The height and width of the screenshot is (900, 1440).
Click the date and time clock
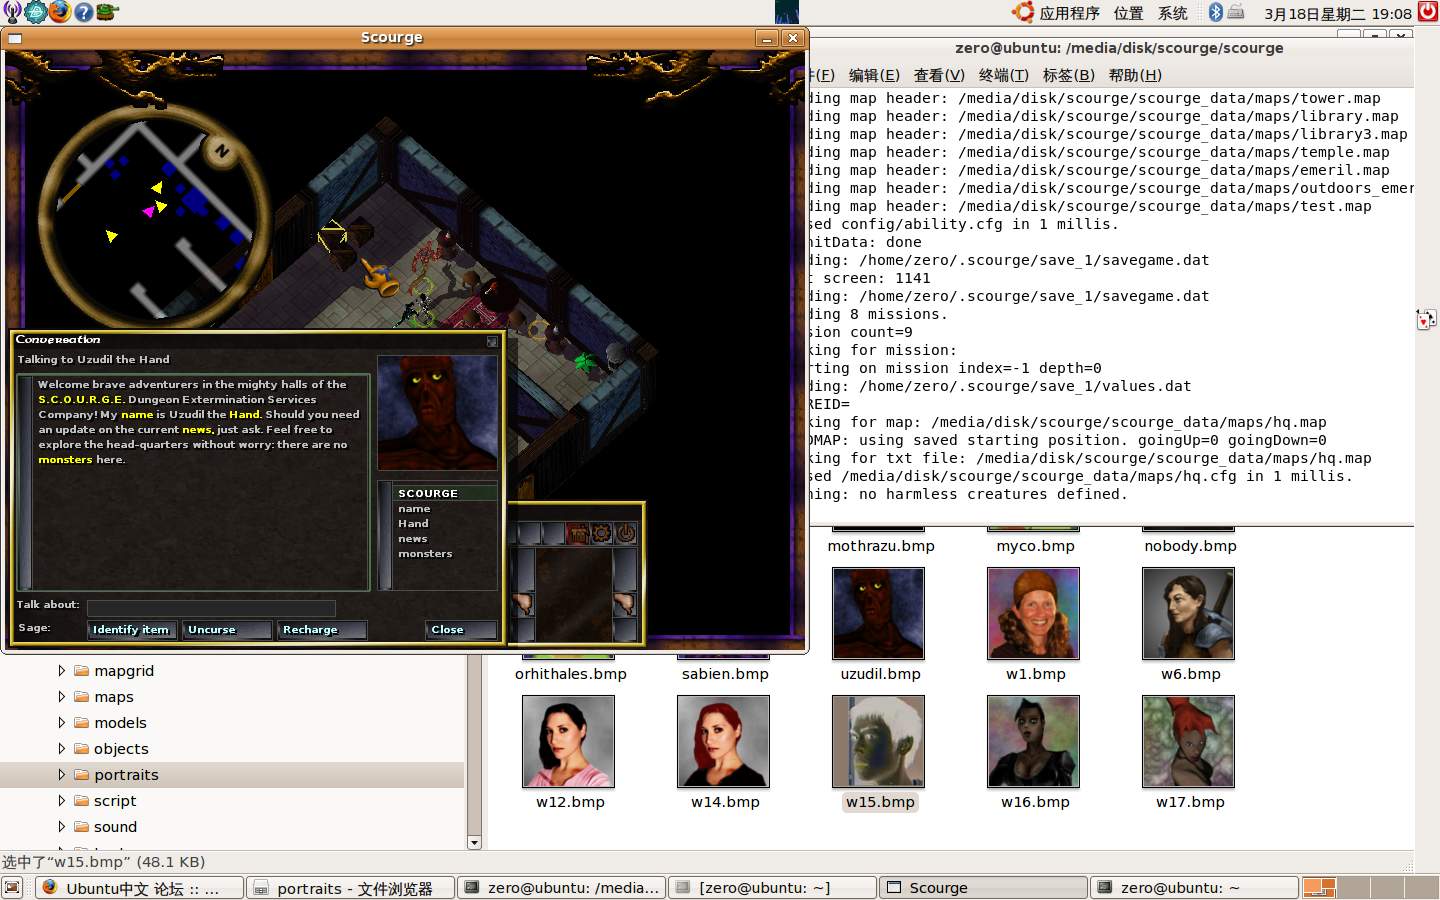click(1338, 14)
